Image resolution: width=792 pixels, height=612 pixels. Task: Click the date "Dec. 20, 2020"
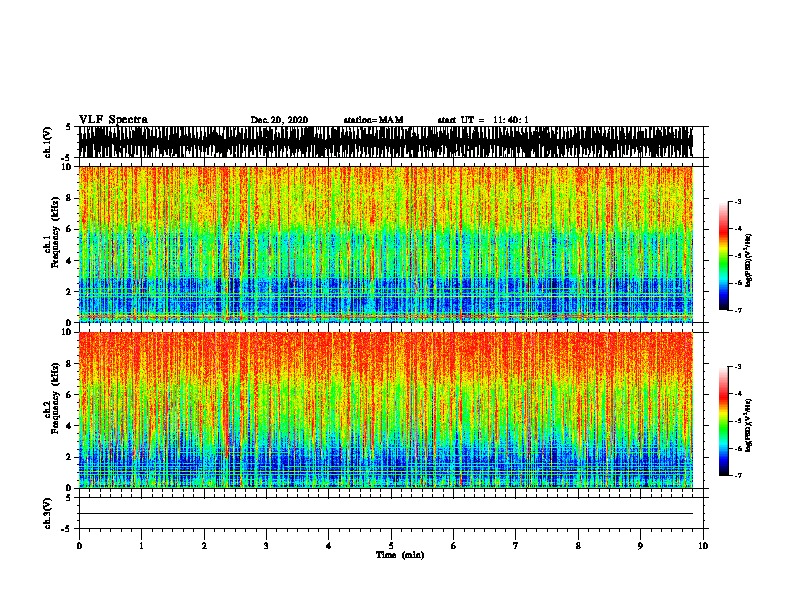click(279, 120)
